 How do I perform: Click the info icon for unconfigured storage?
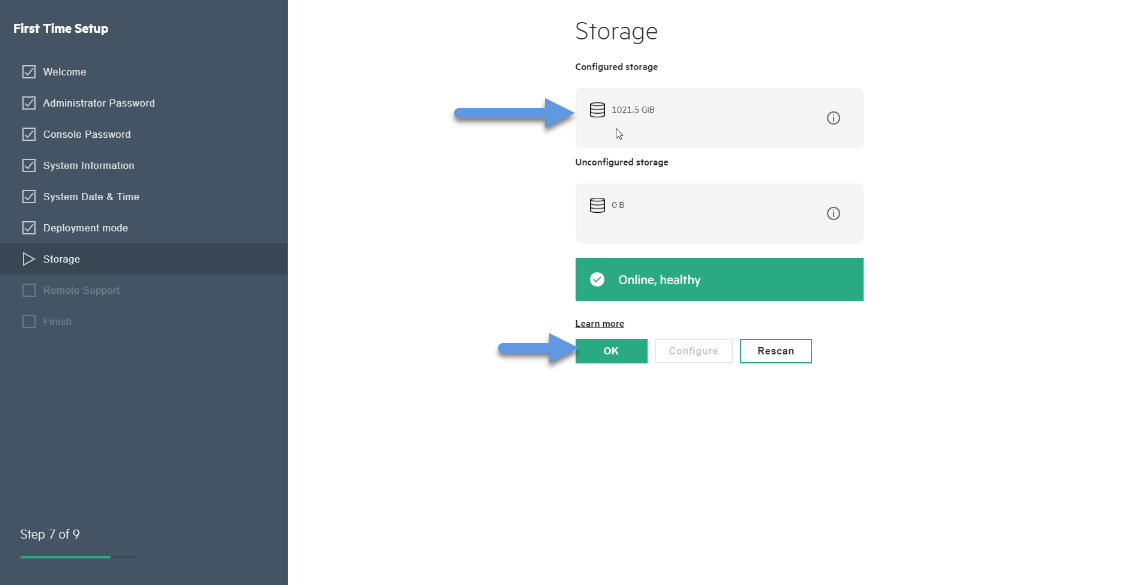click(833, 214)
